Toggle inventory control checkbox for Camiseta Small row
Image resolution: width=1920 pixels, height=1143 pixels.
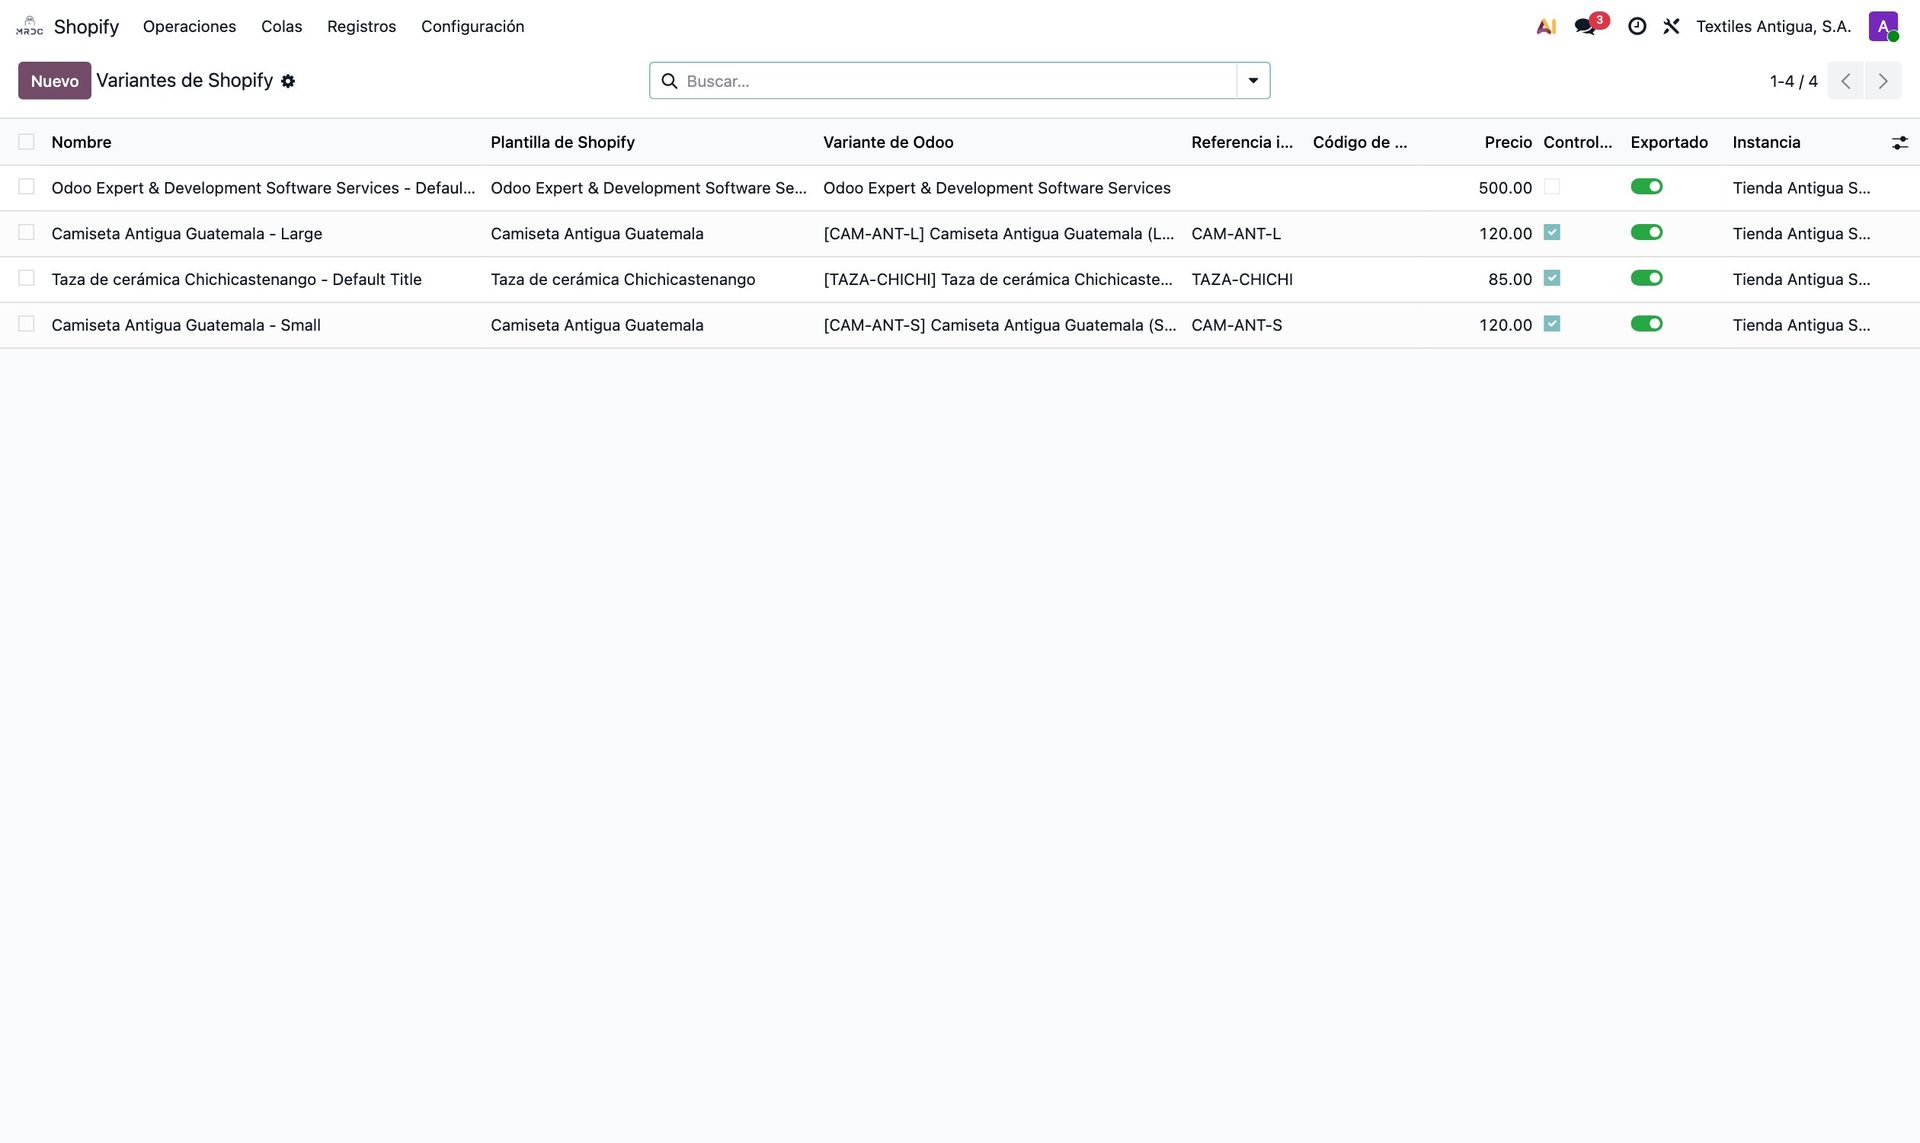pos(1552,324)
